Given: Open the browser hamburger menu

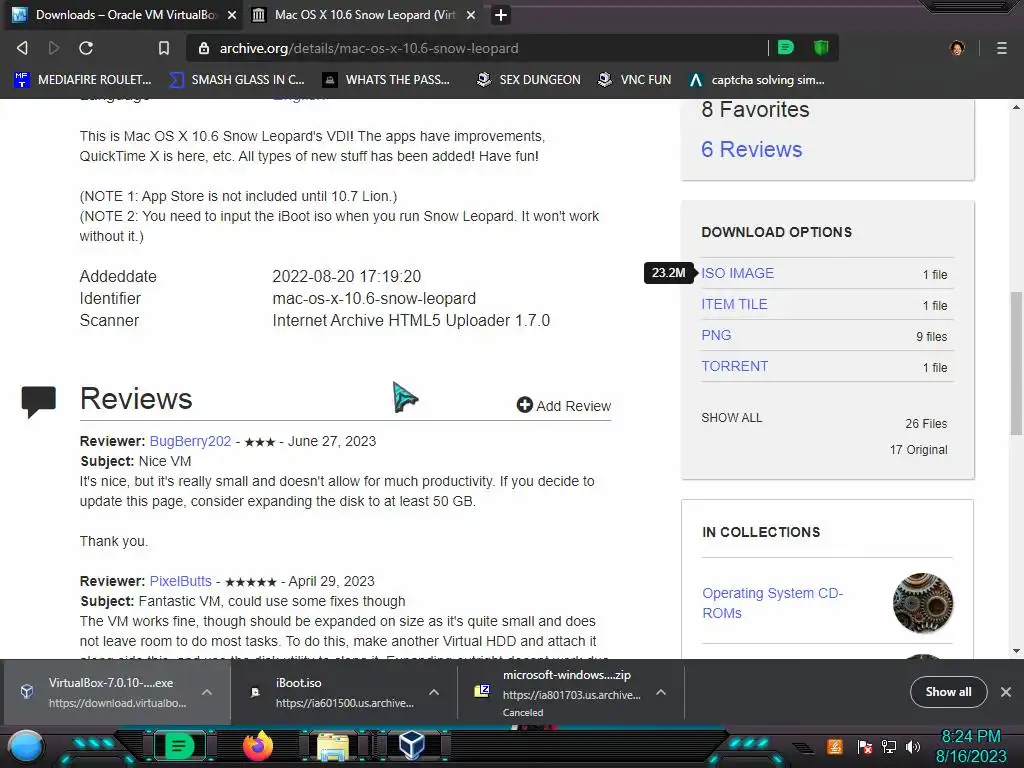Looking at the screenshot, I should coord(1002,48).
